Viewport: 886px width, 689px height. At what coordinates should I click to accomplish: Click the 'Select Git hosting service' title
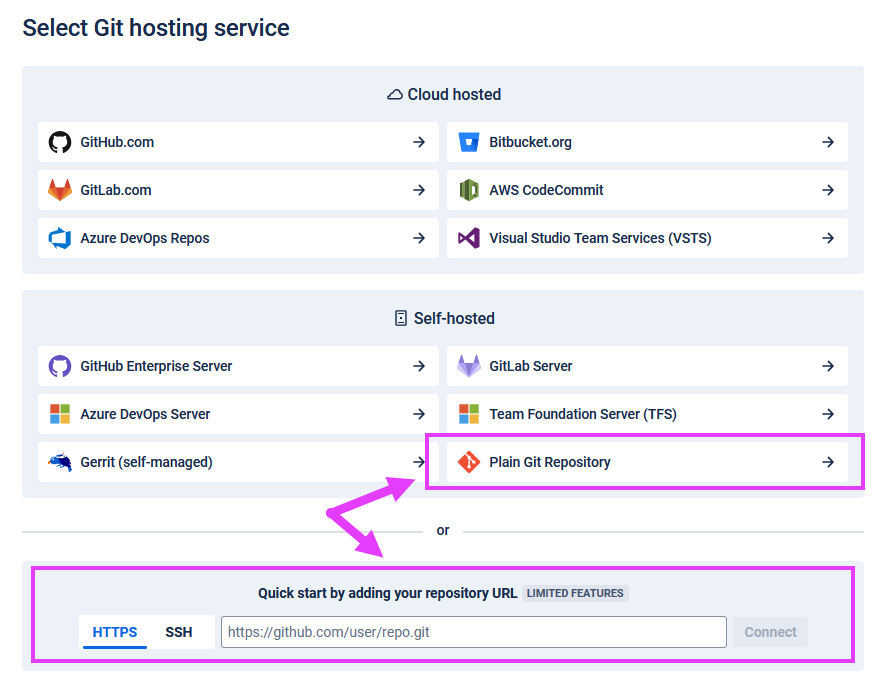tap(156, 28)
